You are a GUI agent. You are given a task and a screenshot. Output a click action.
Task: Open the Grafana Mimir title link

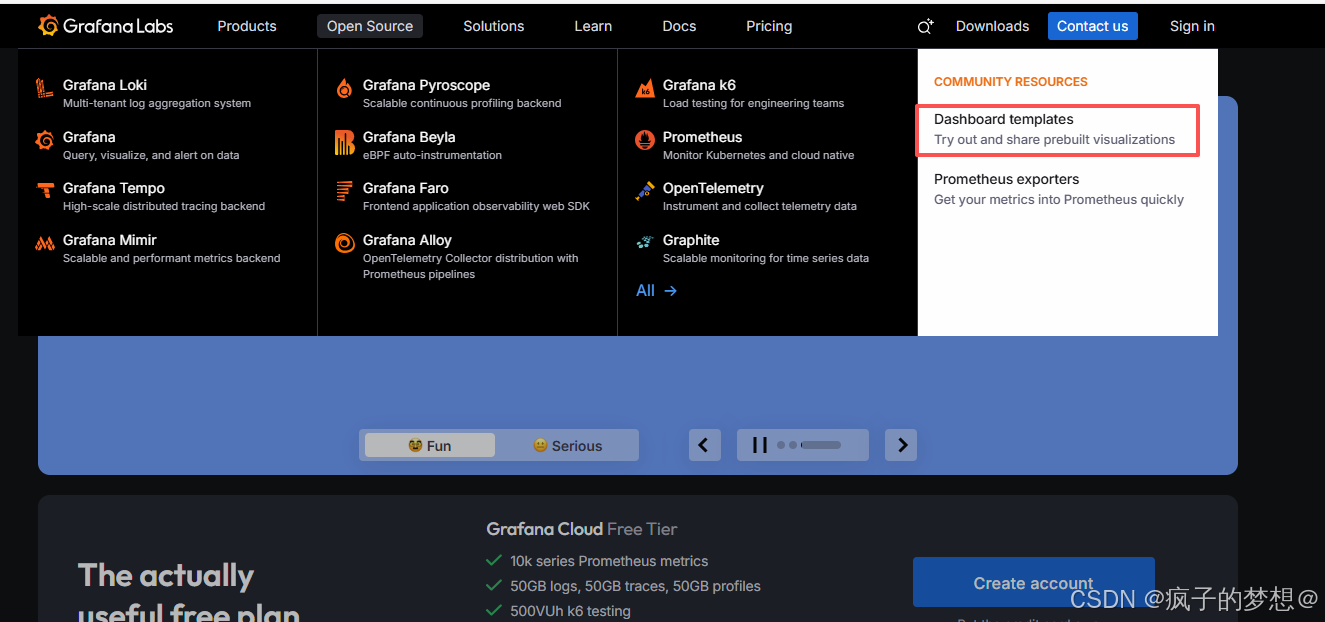point(110,240)
